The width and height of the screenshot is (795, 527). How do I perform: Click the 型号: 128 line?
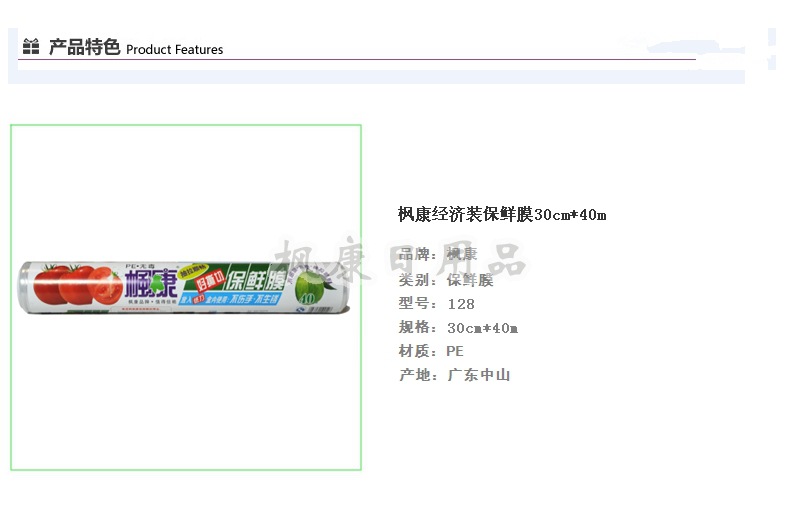[x=437, y=303]
